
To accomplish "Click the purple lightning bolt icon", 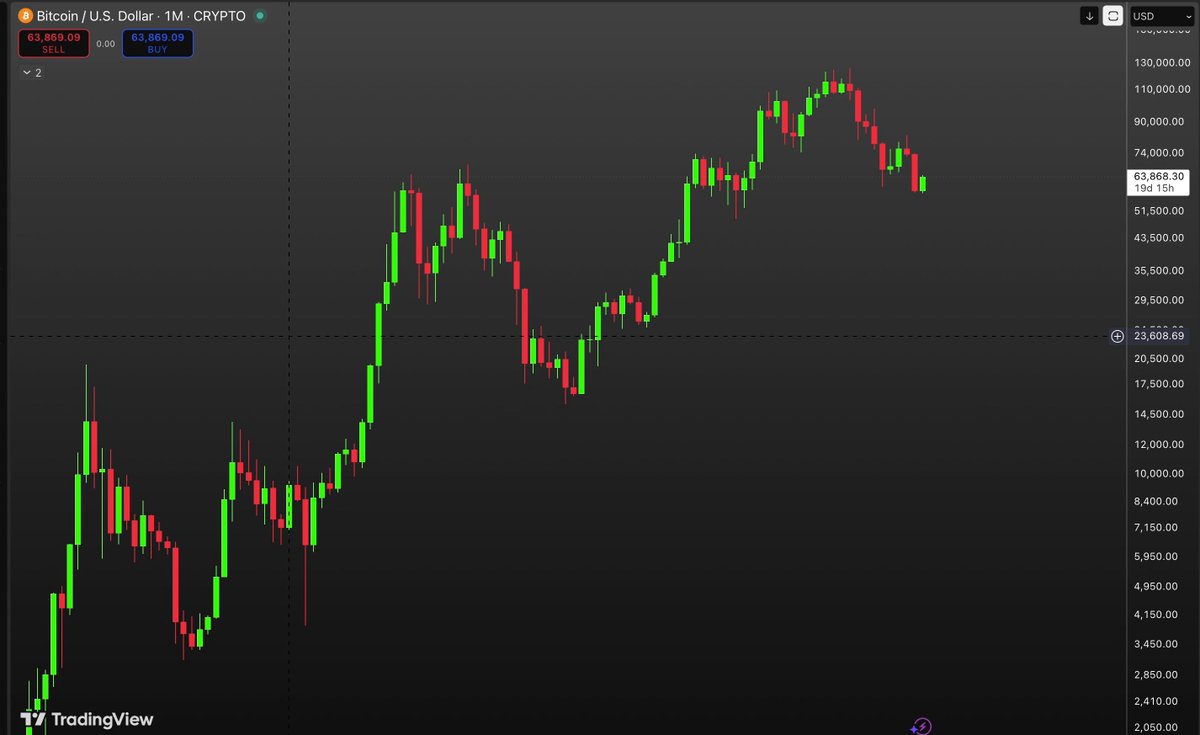I will [921, 726].
